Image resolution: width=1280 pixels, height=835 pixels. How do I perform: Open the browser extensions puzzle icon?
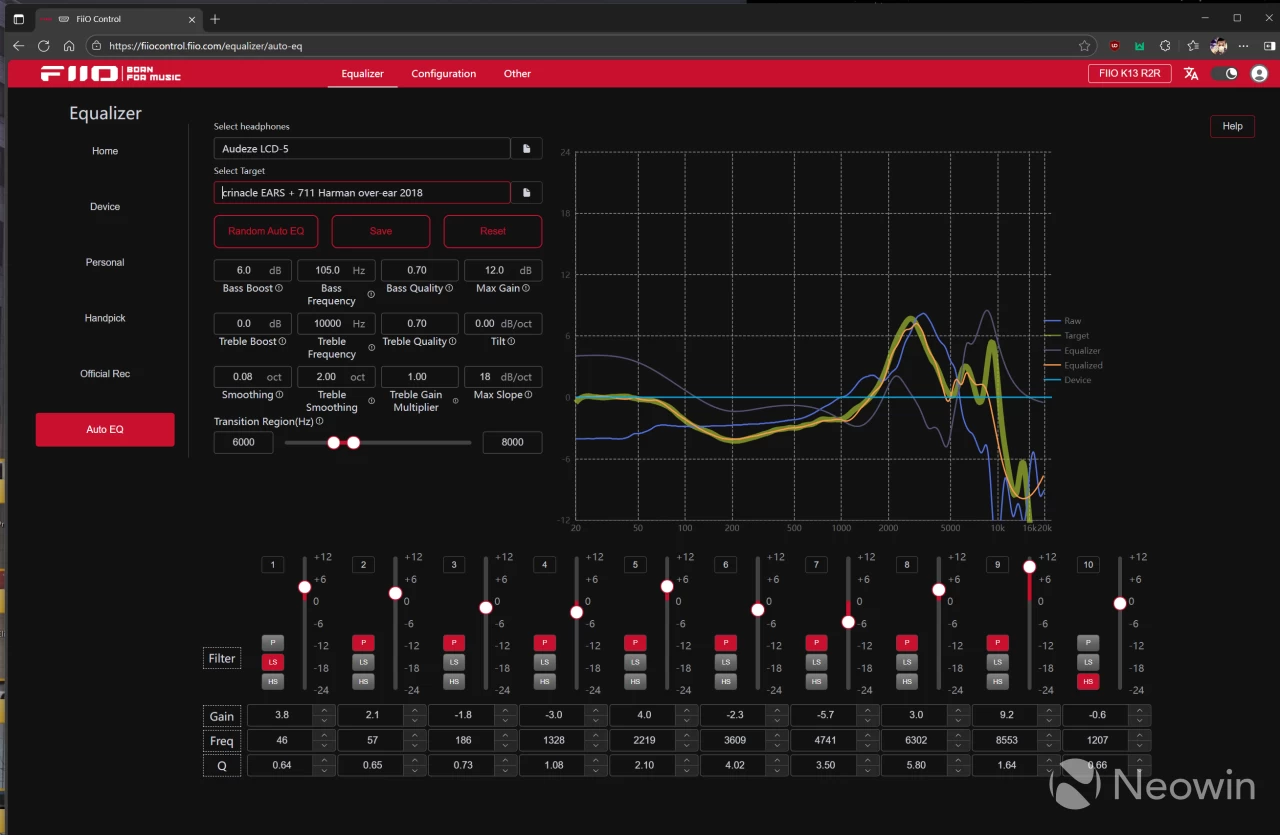1165,45
